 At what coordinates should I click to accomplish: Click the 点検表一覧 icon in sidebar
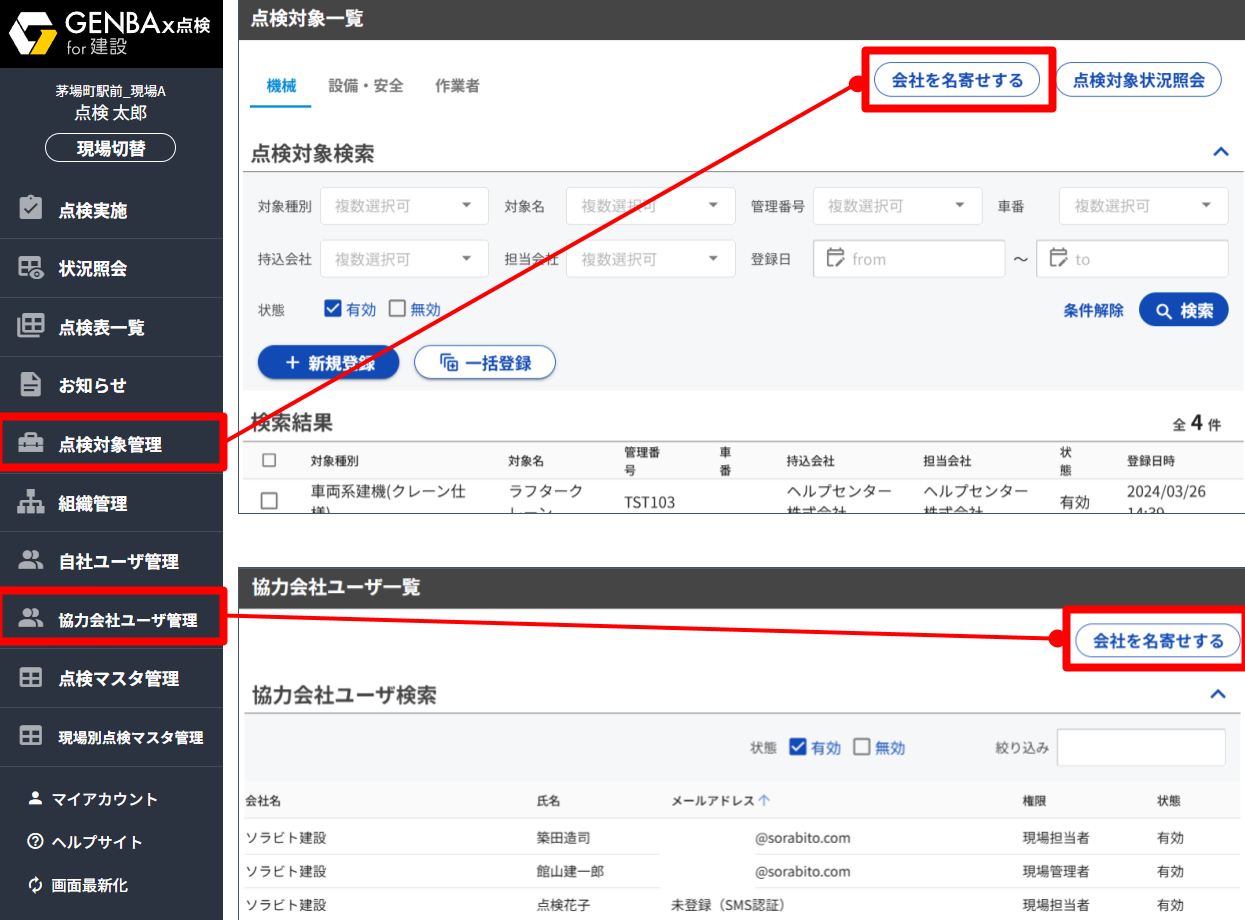31,326
